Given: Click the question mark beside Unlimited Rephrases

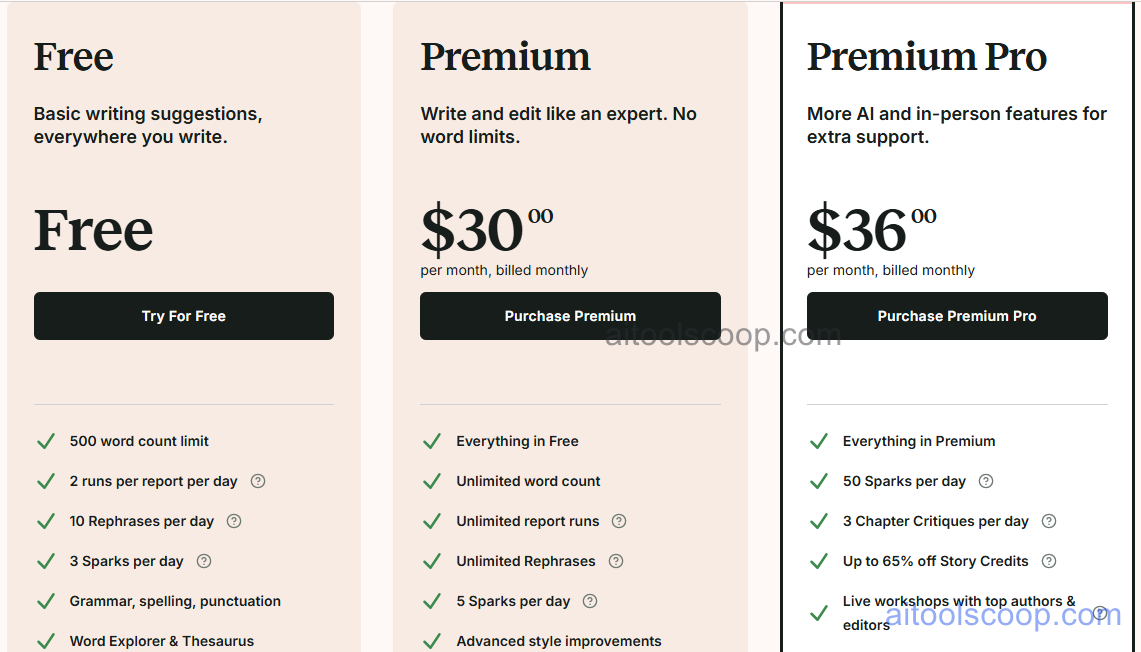Looking at the screenshot, I should [x=616, y=561].
